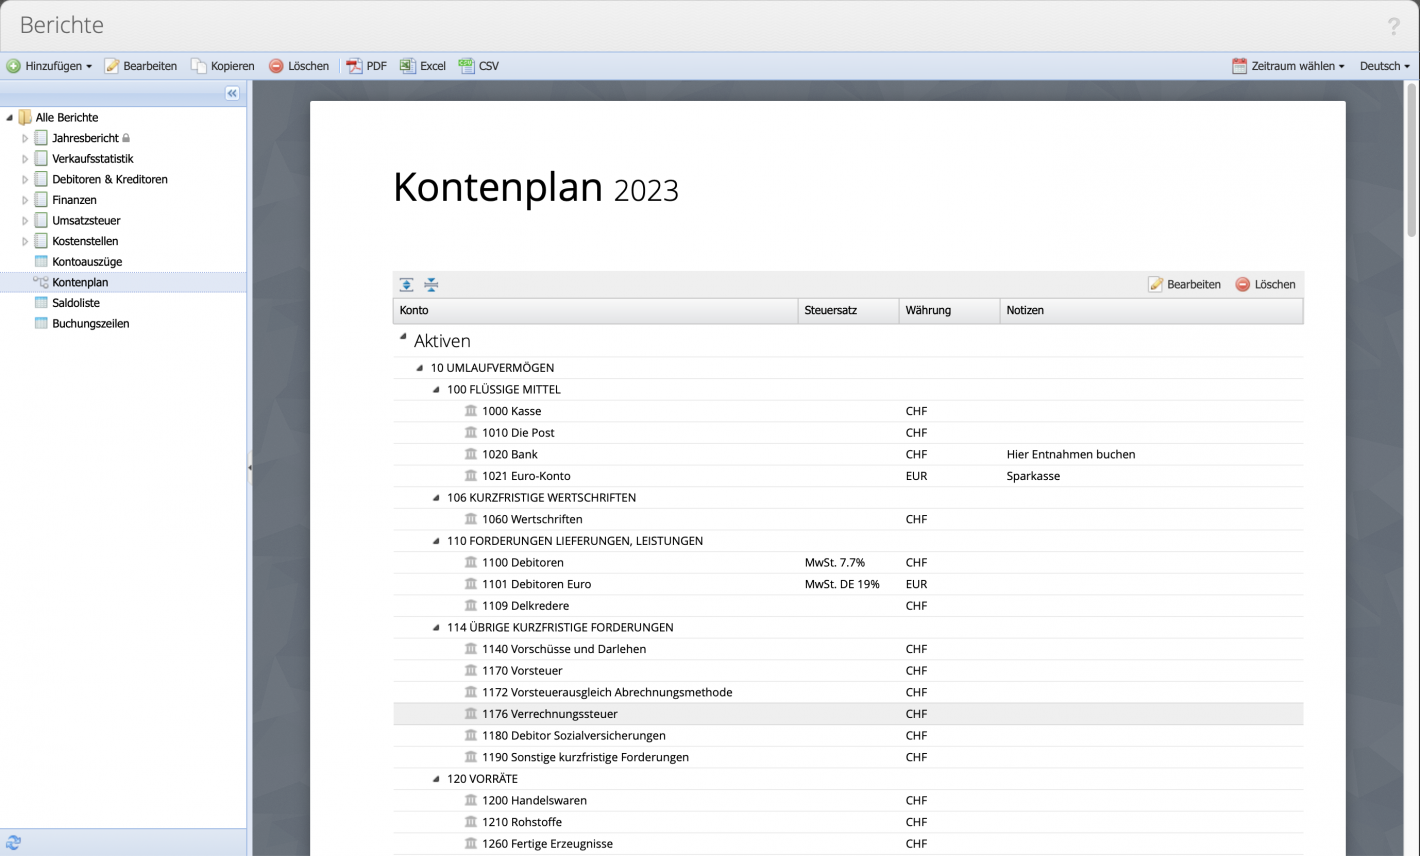Viewport: 1420px width, 856px height.
Task: Collapse the 100 FLÜSSIGE MITTEL group
Action: pyautogui.click(x=434, y=389)
